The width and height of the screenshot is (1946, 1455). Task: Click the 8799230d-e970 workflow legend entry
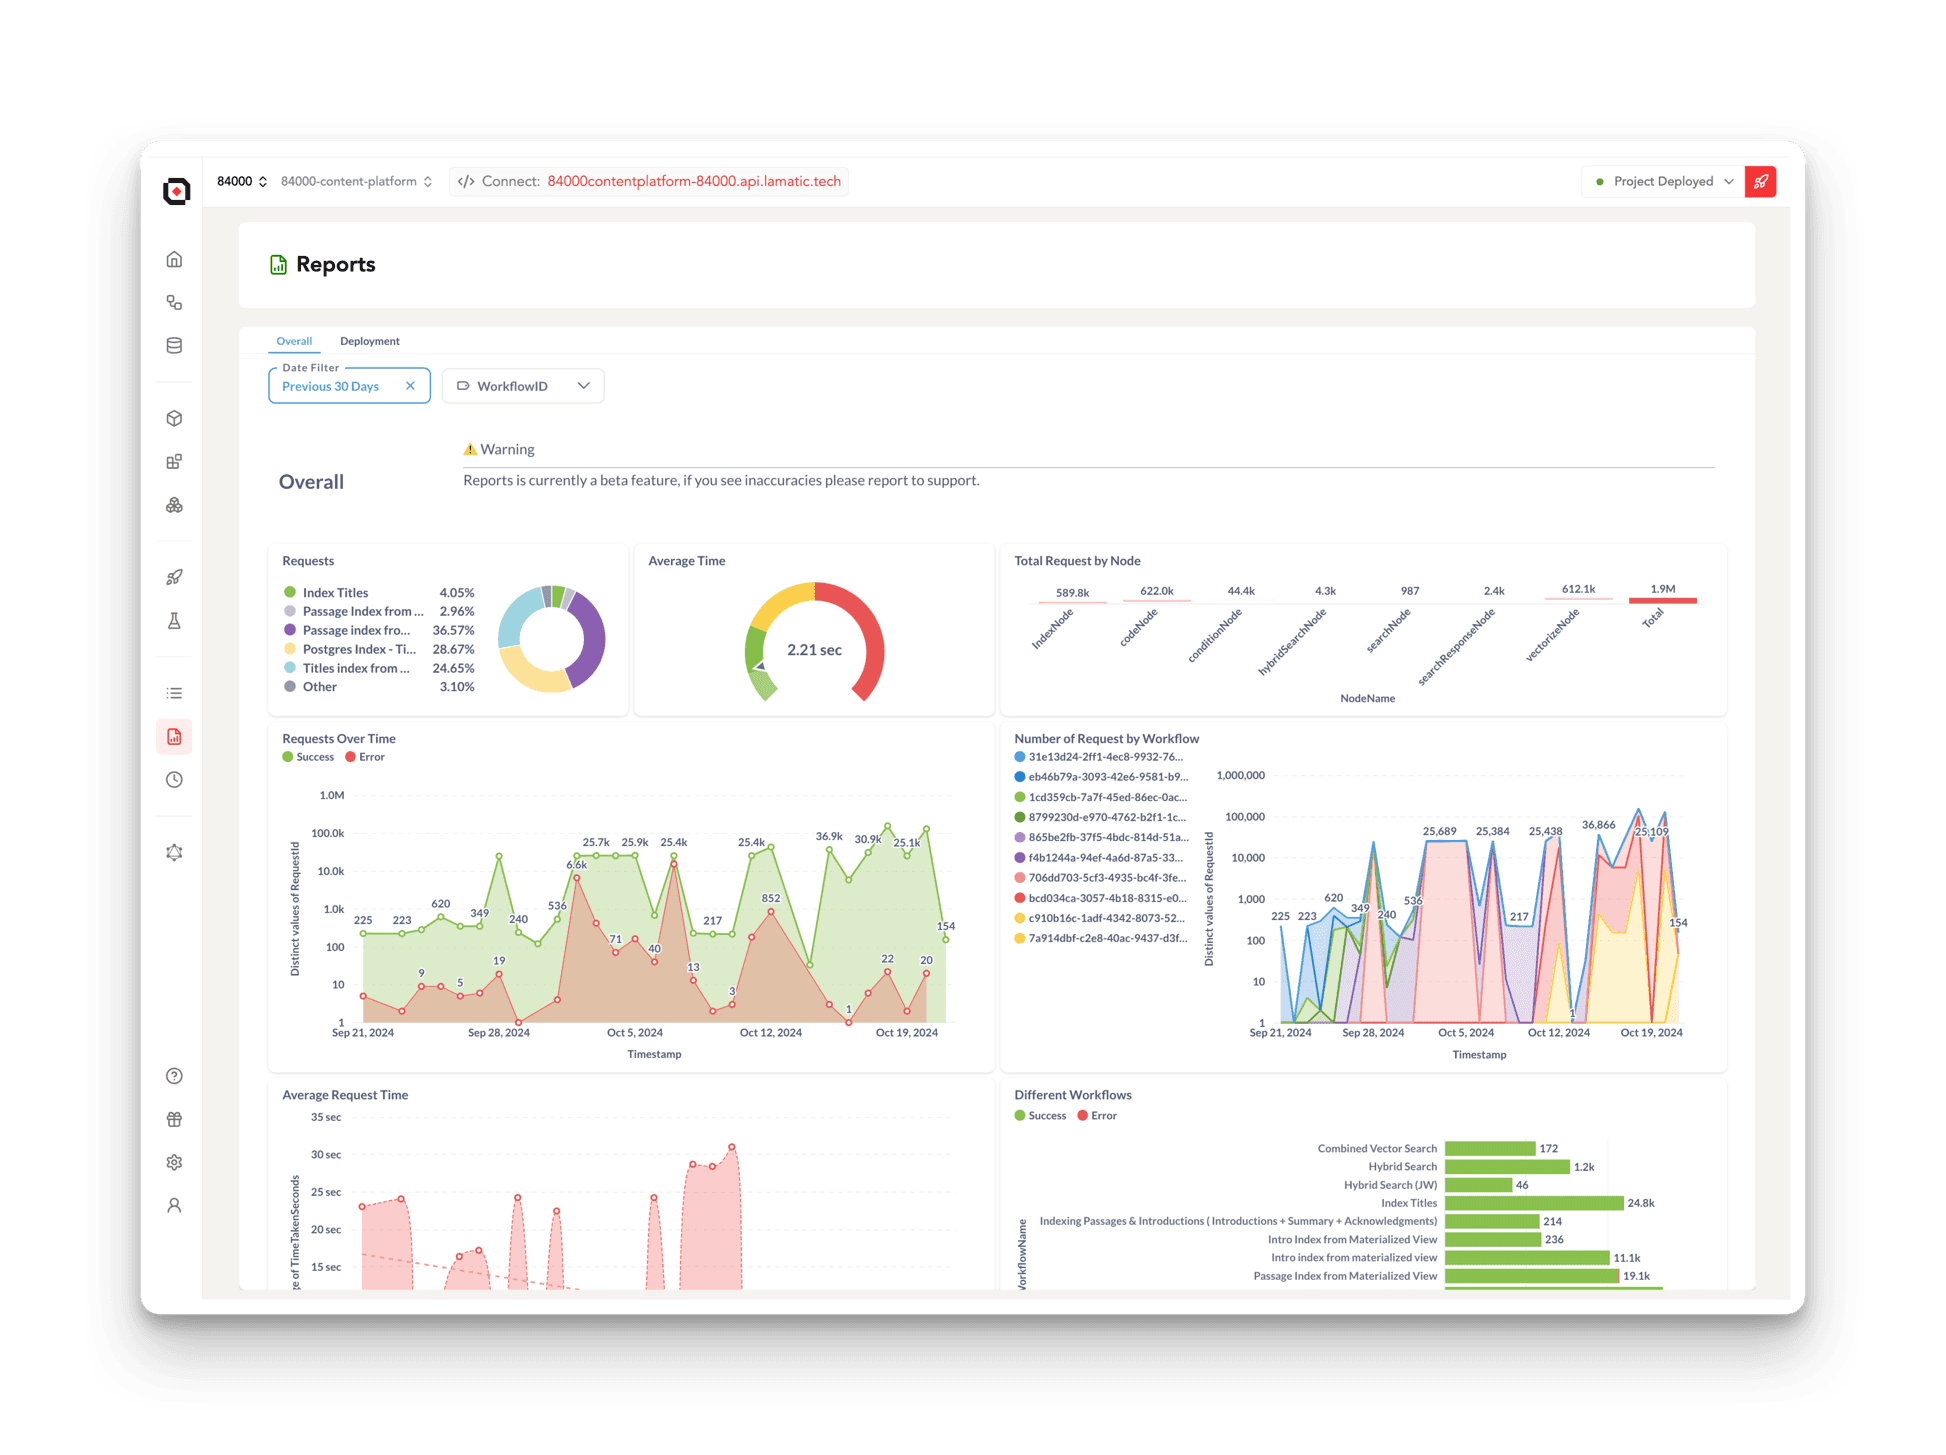pyautogui.click(x=1101, y=817)
